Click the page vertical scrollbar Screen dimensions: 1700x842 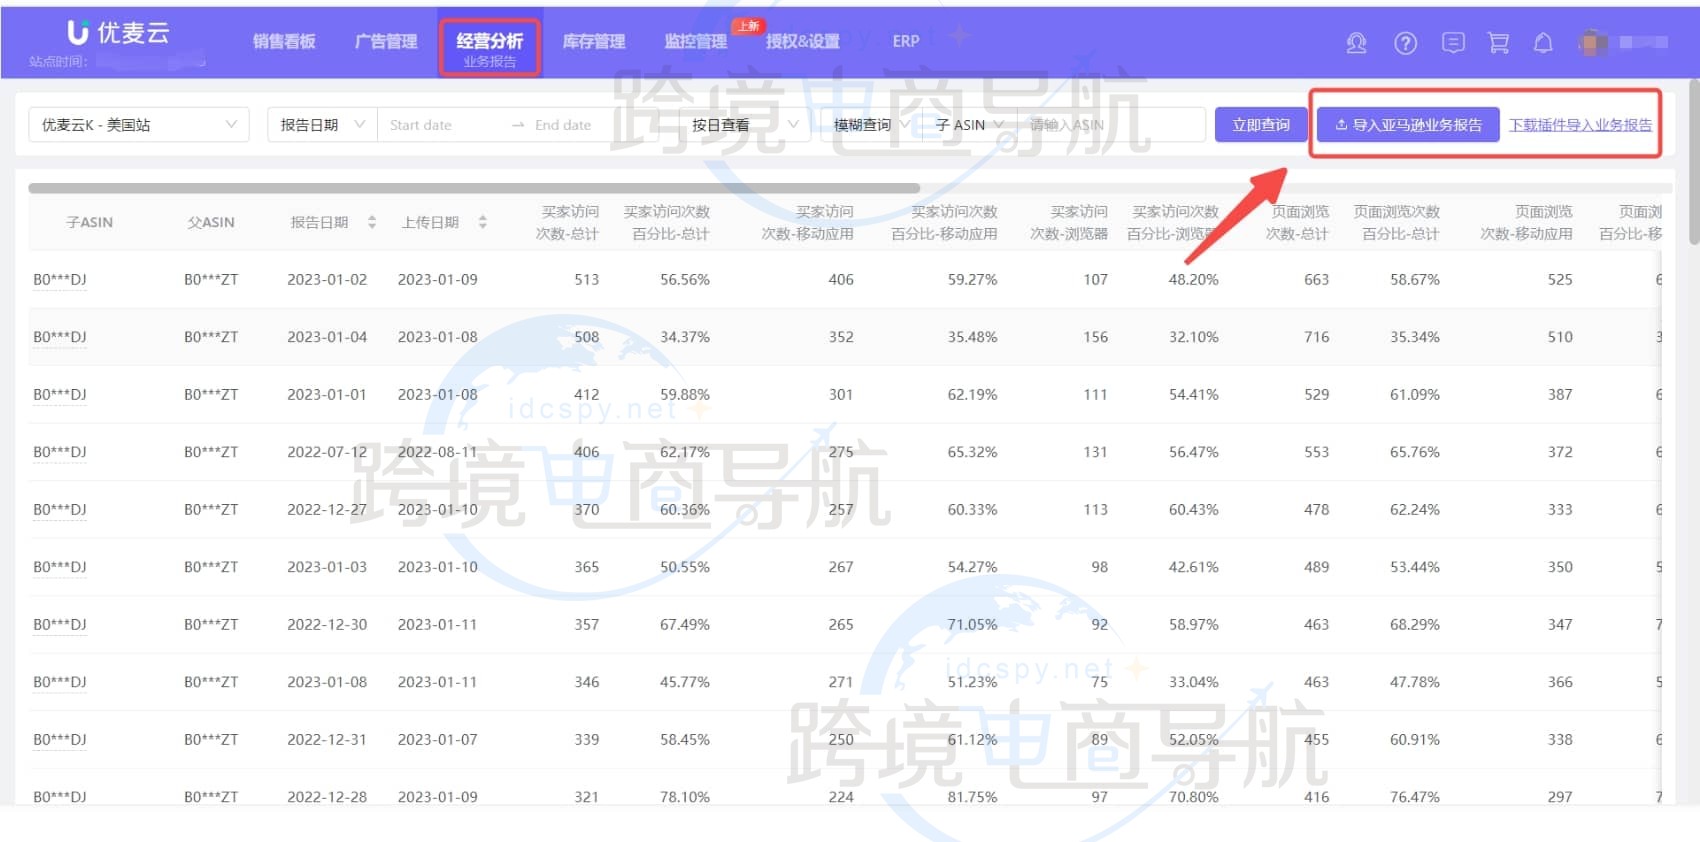point(1693,162)
